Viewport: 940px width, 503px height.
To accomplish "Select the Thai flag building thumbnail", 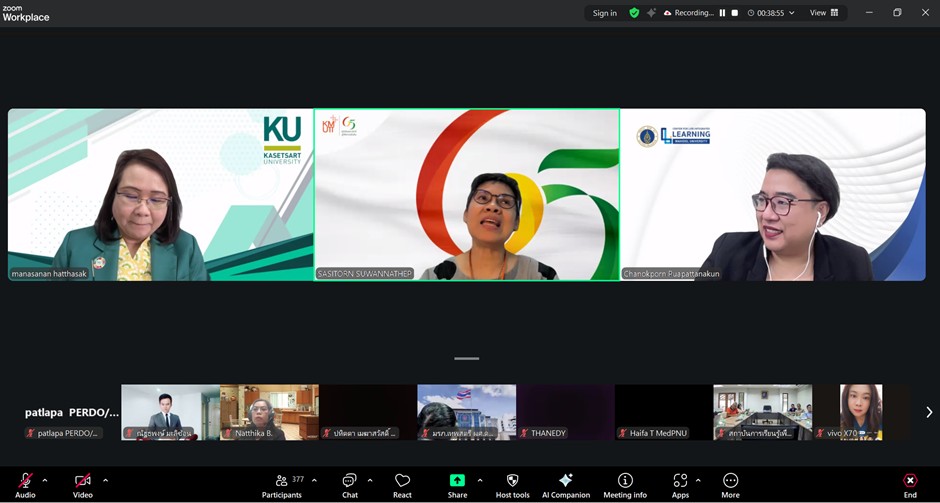I will (x=466, y=412).
